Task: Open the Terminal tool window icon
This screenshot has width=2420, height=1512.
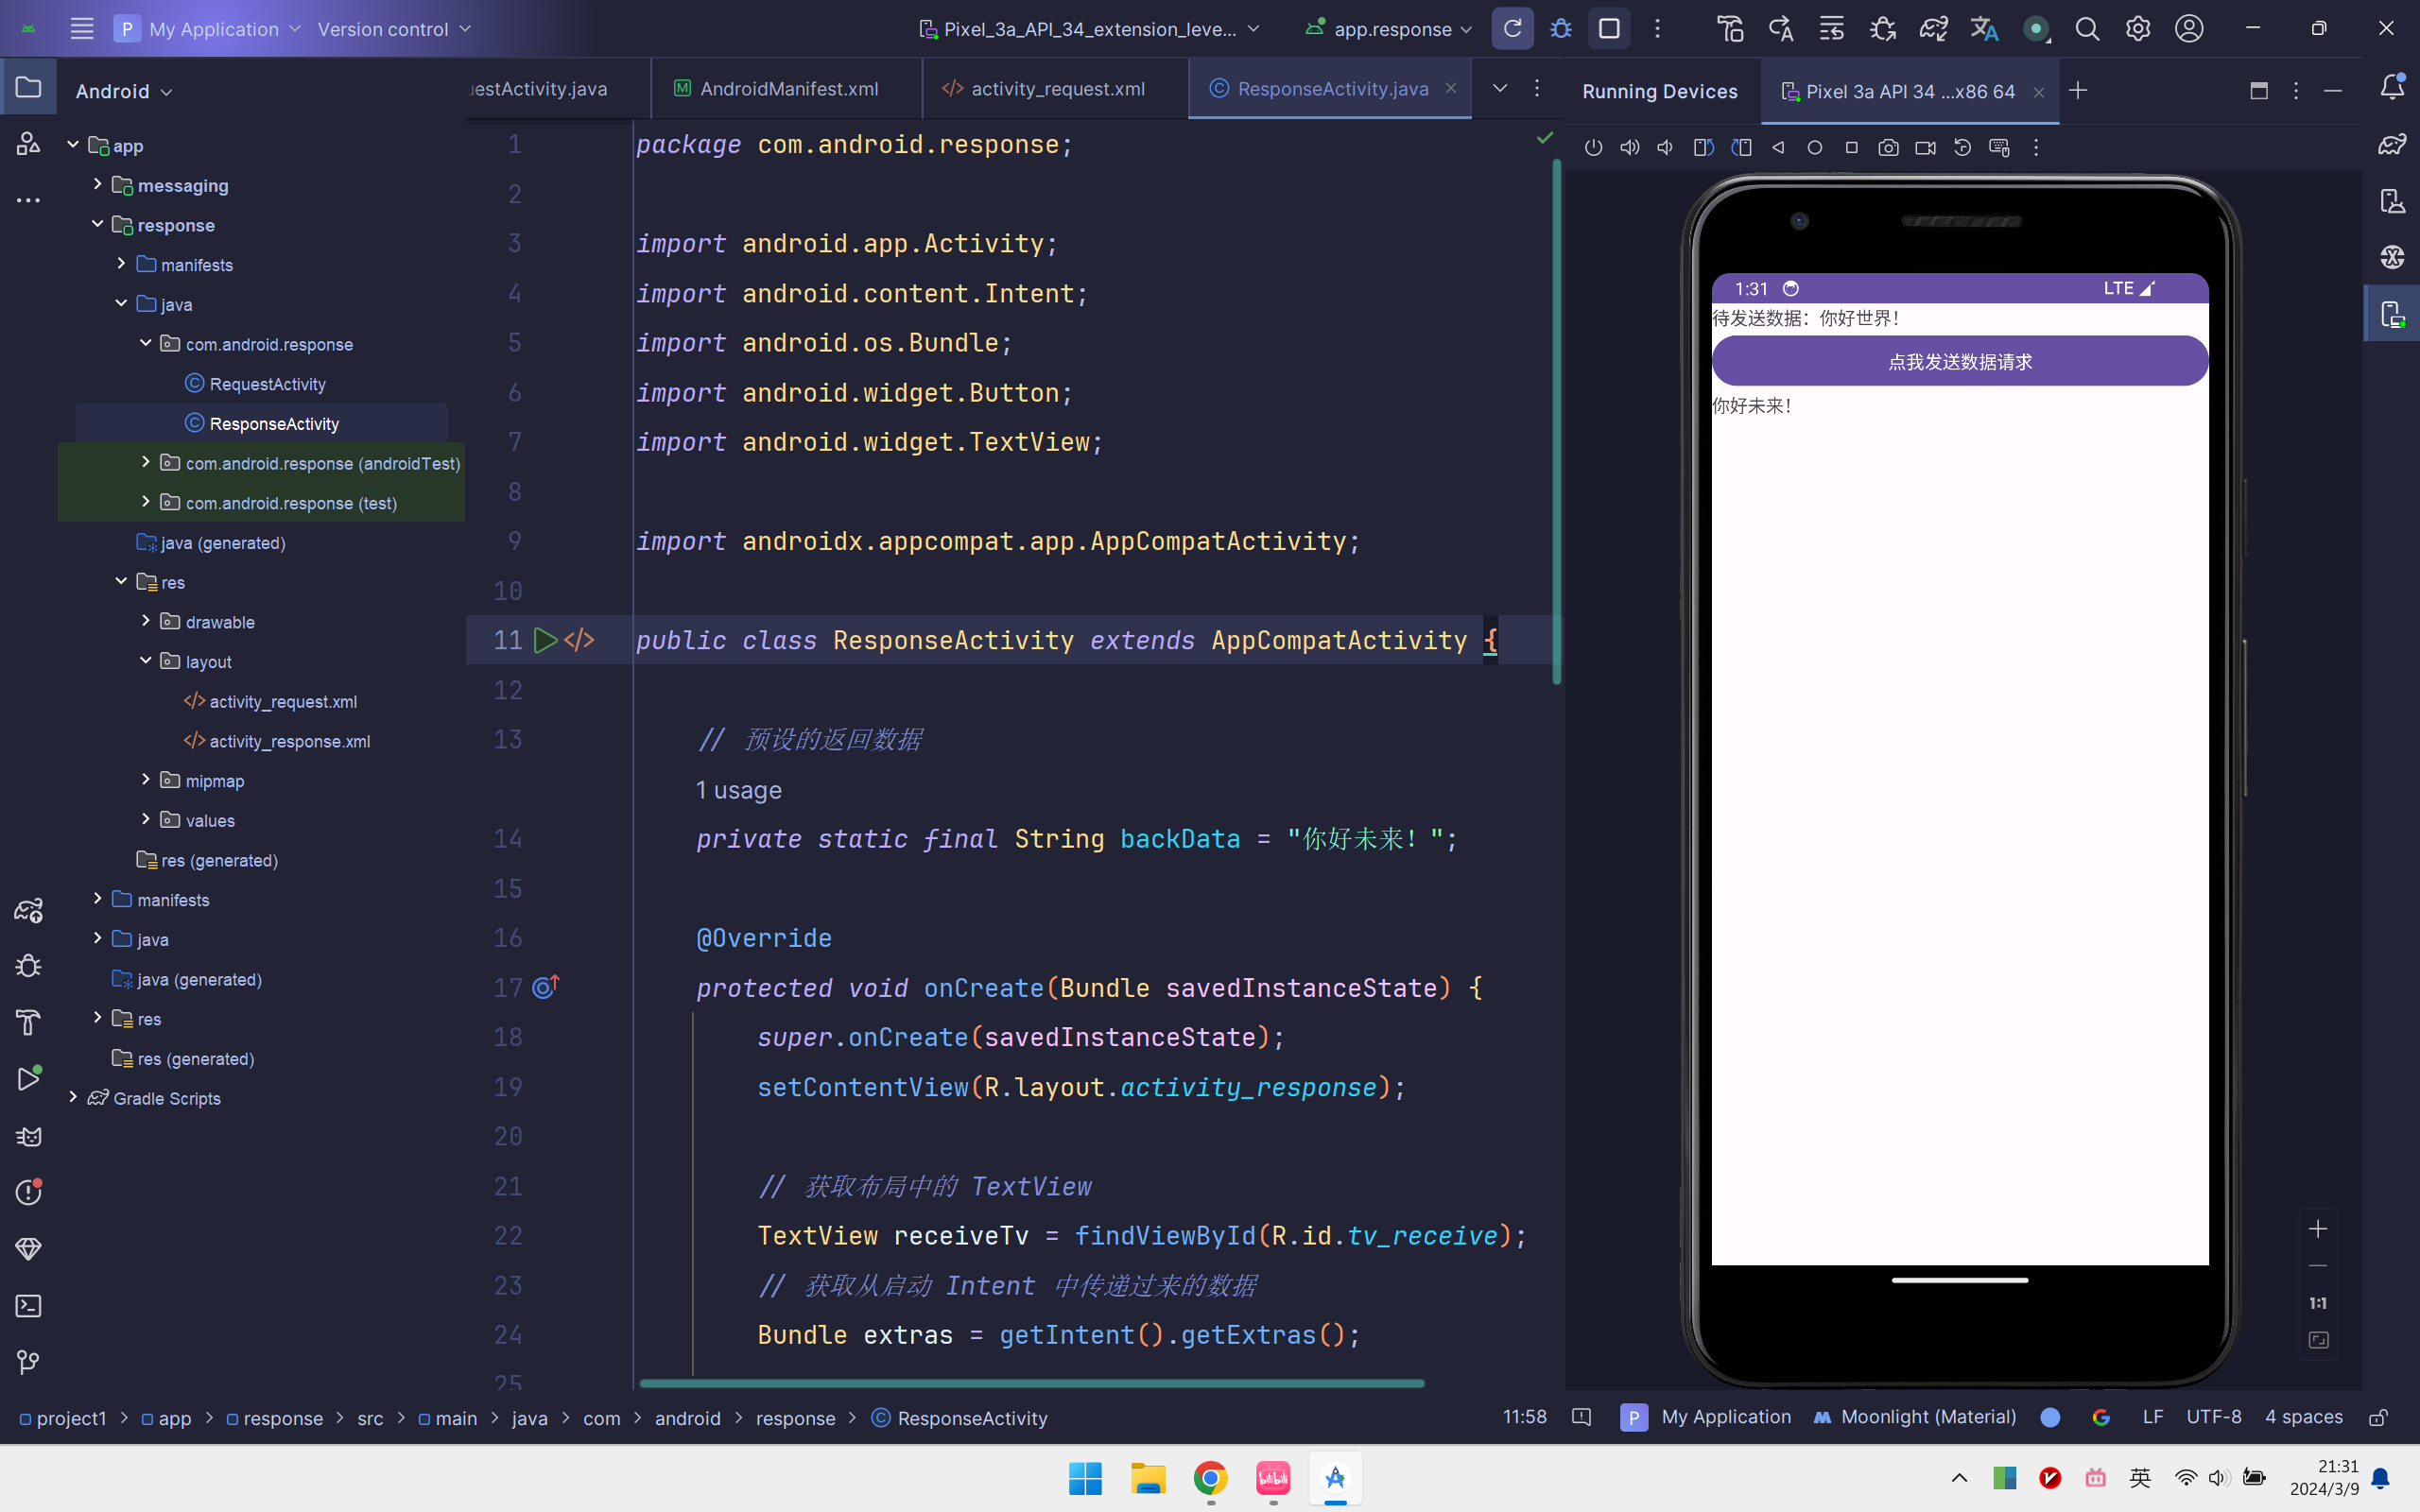Action: coord(29,1306)
